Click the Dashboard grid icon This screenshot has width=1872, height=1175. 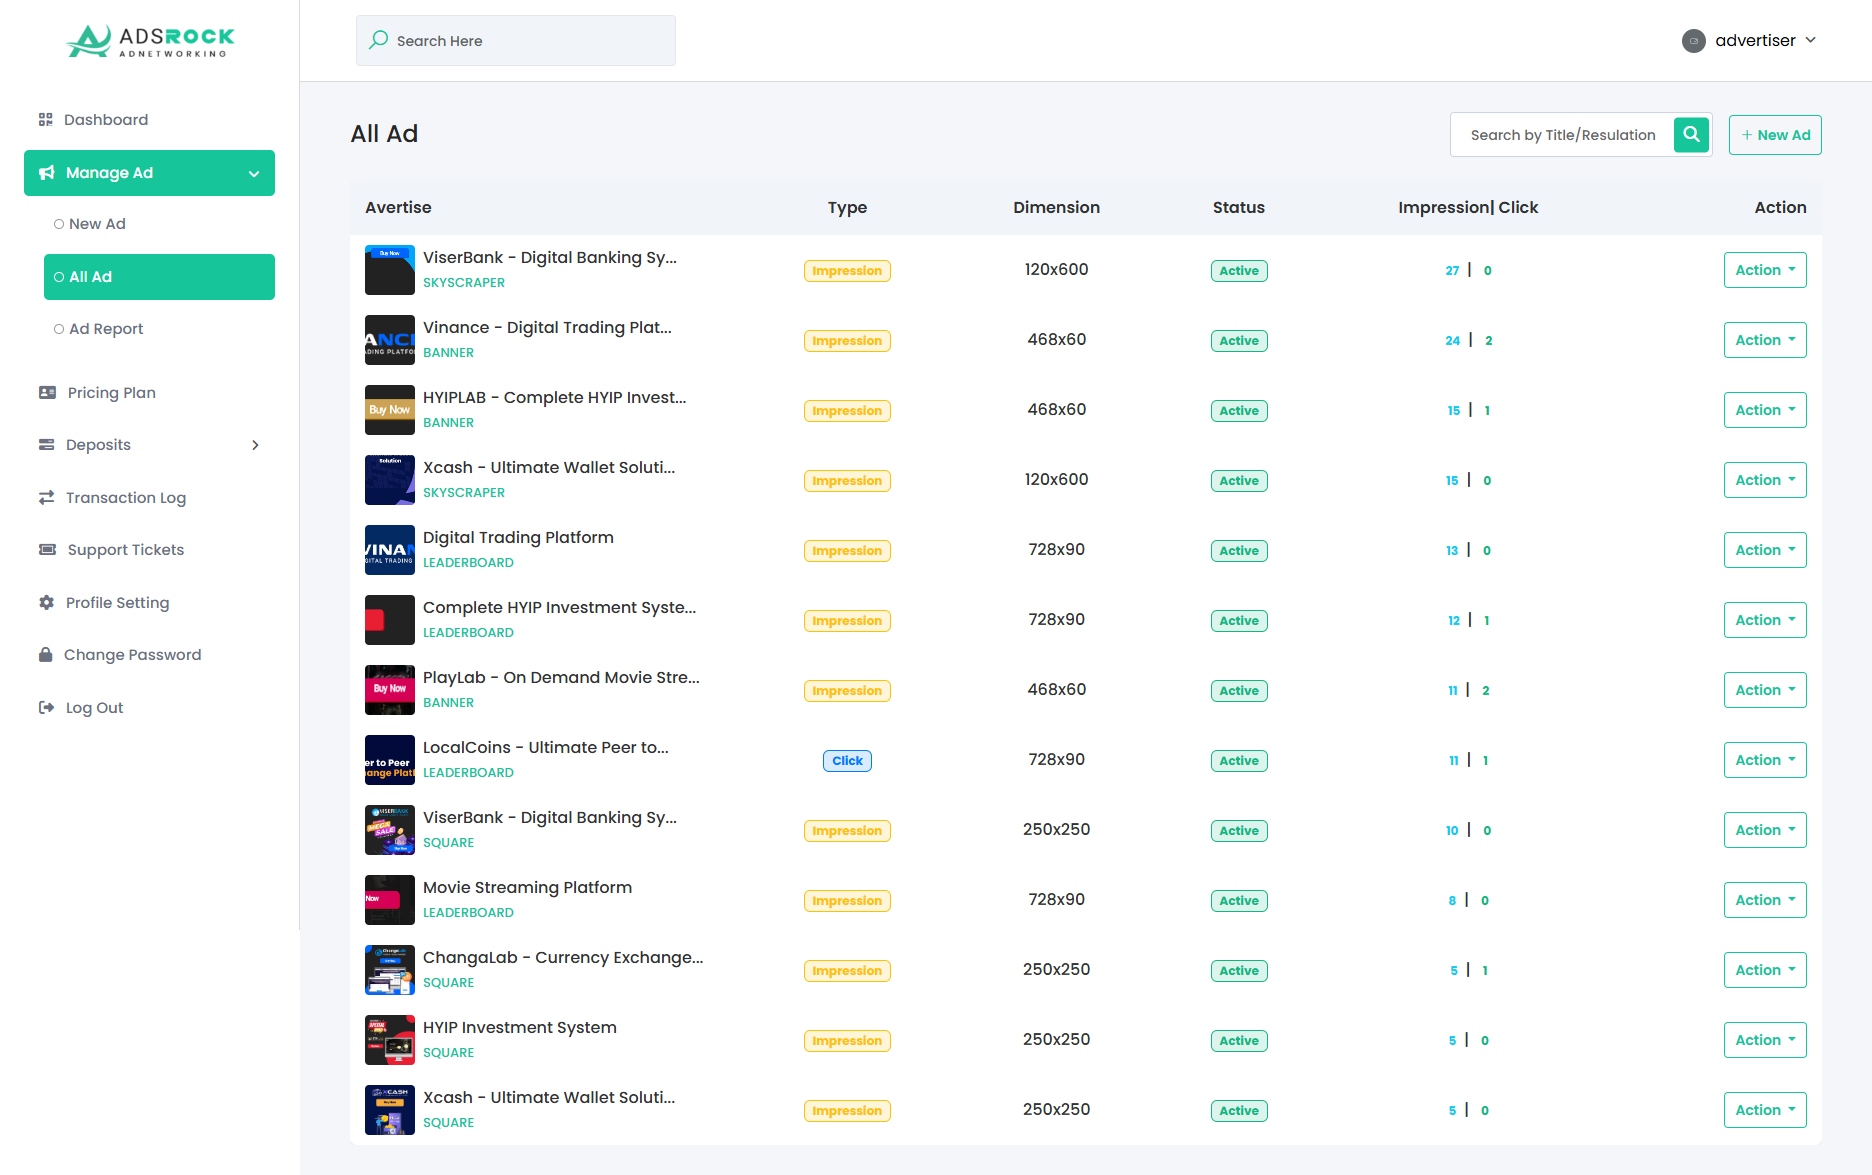click(45, 120)
